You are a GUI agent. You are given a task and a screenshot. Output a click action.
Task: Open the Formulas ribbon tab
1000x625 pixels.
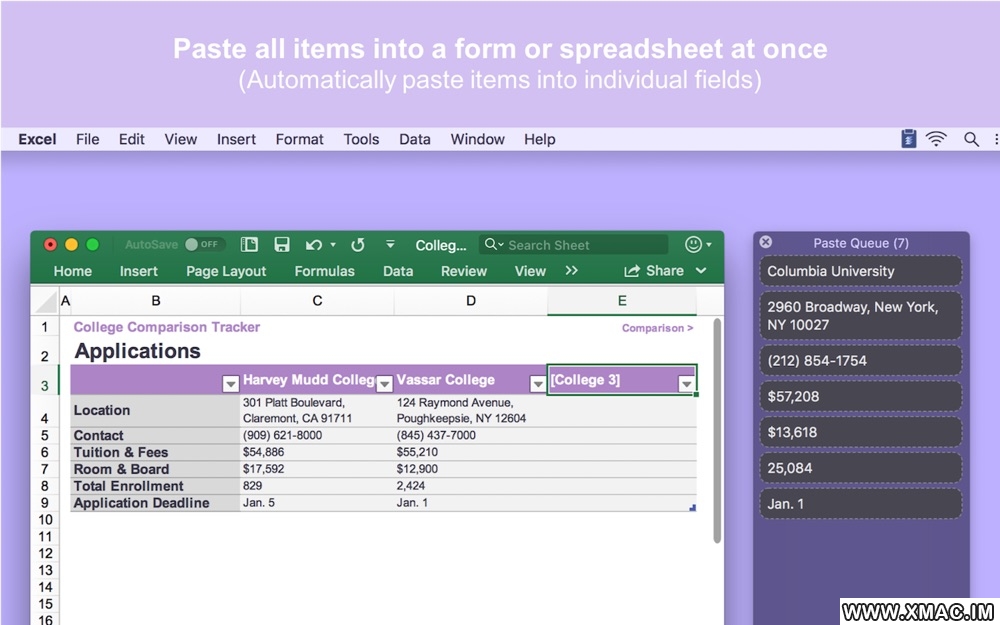click(324, 271)
